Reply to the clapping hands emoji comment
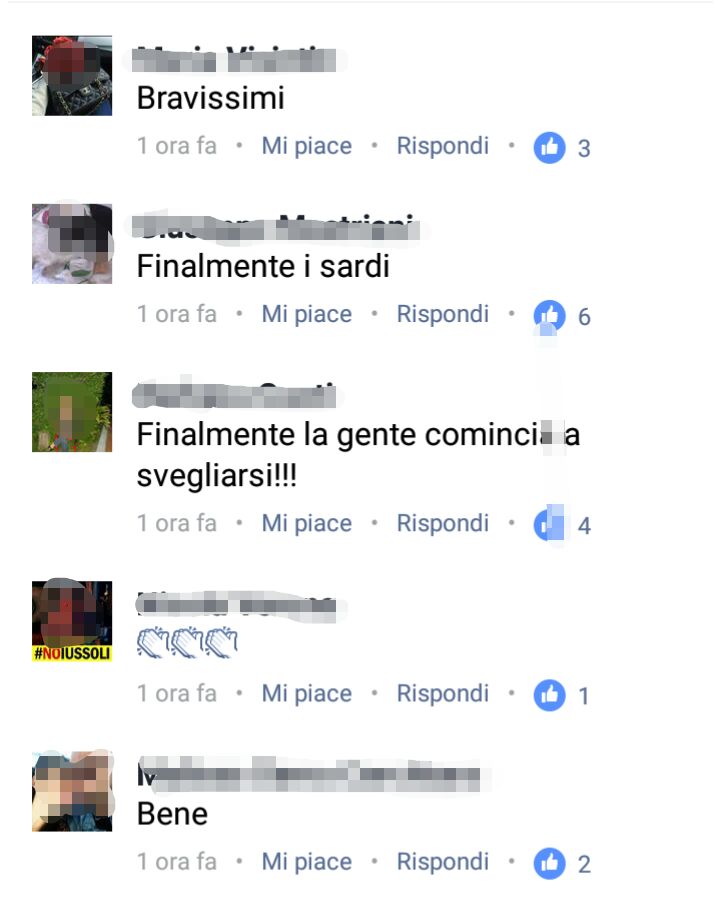This screenshot has height=907, width=716. click(442, 694)
